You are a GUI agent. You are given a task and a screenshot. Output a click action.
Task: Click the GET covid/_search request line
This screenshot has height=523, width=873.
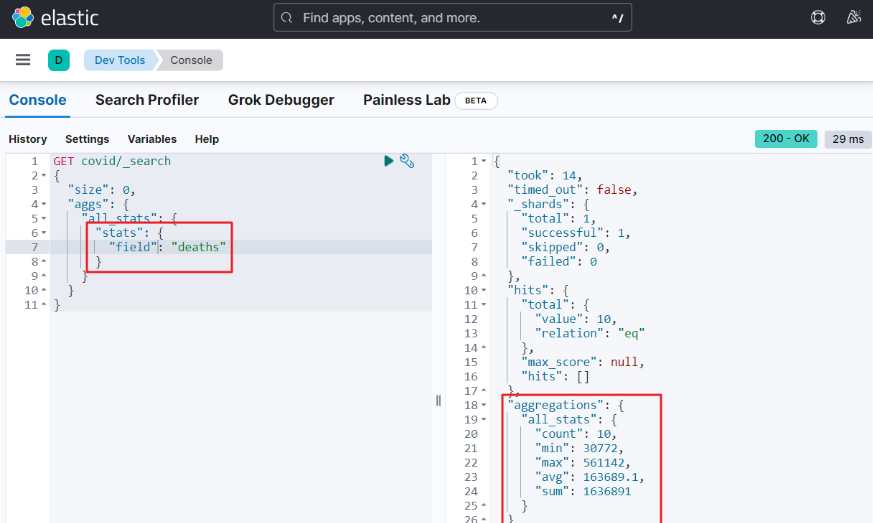click(x=112, y=161)
